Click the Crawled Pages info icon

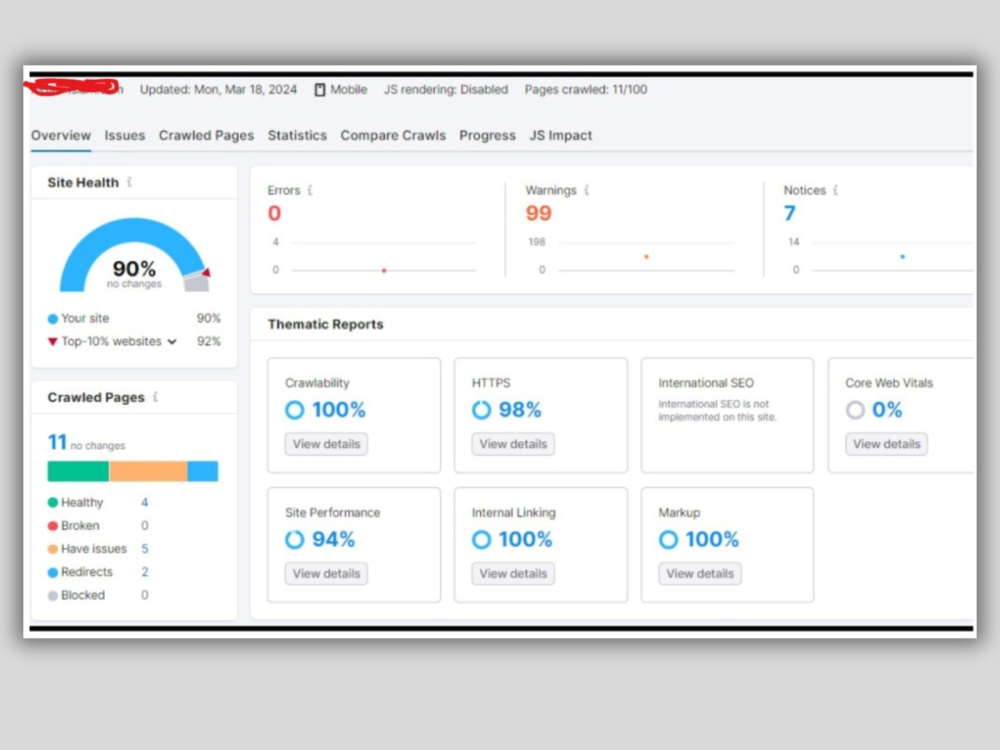coord(156,397)
